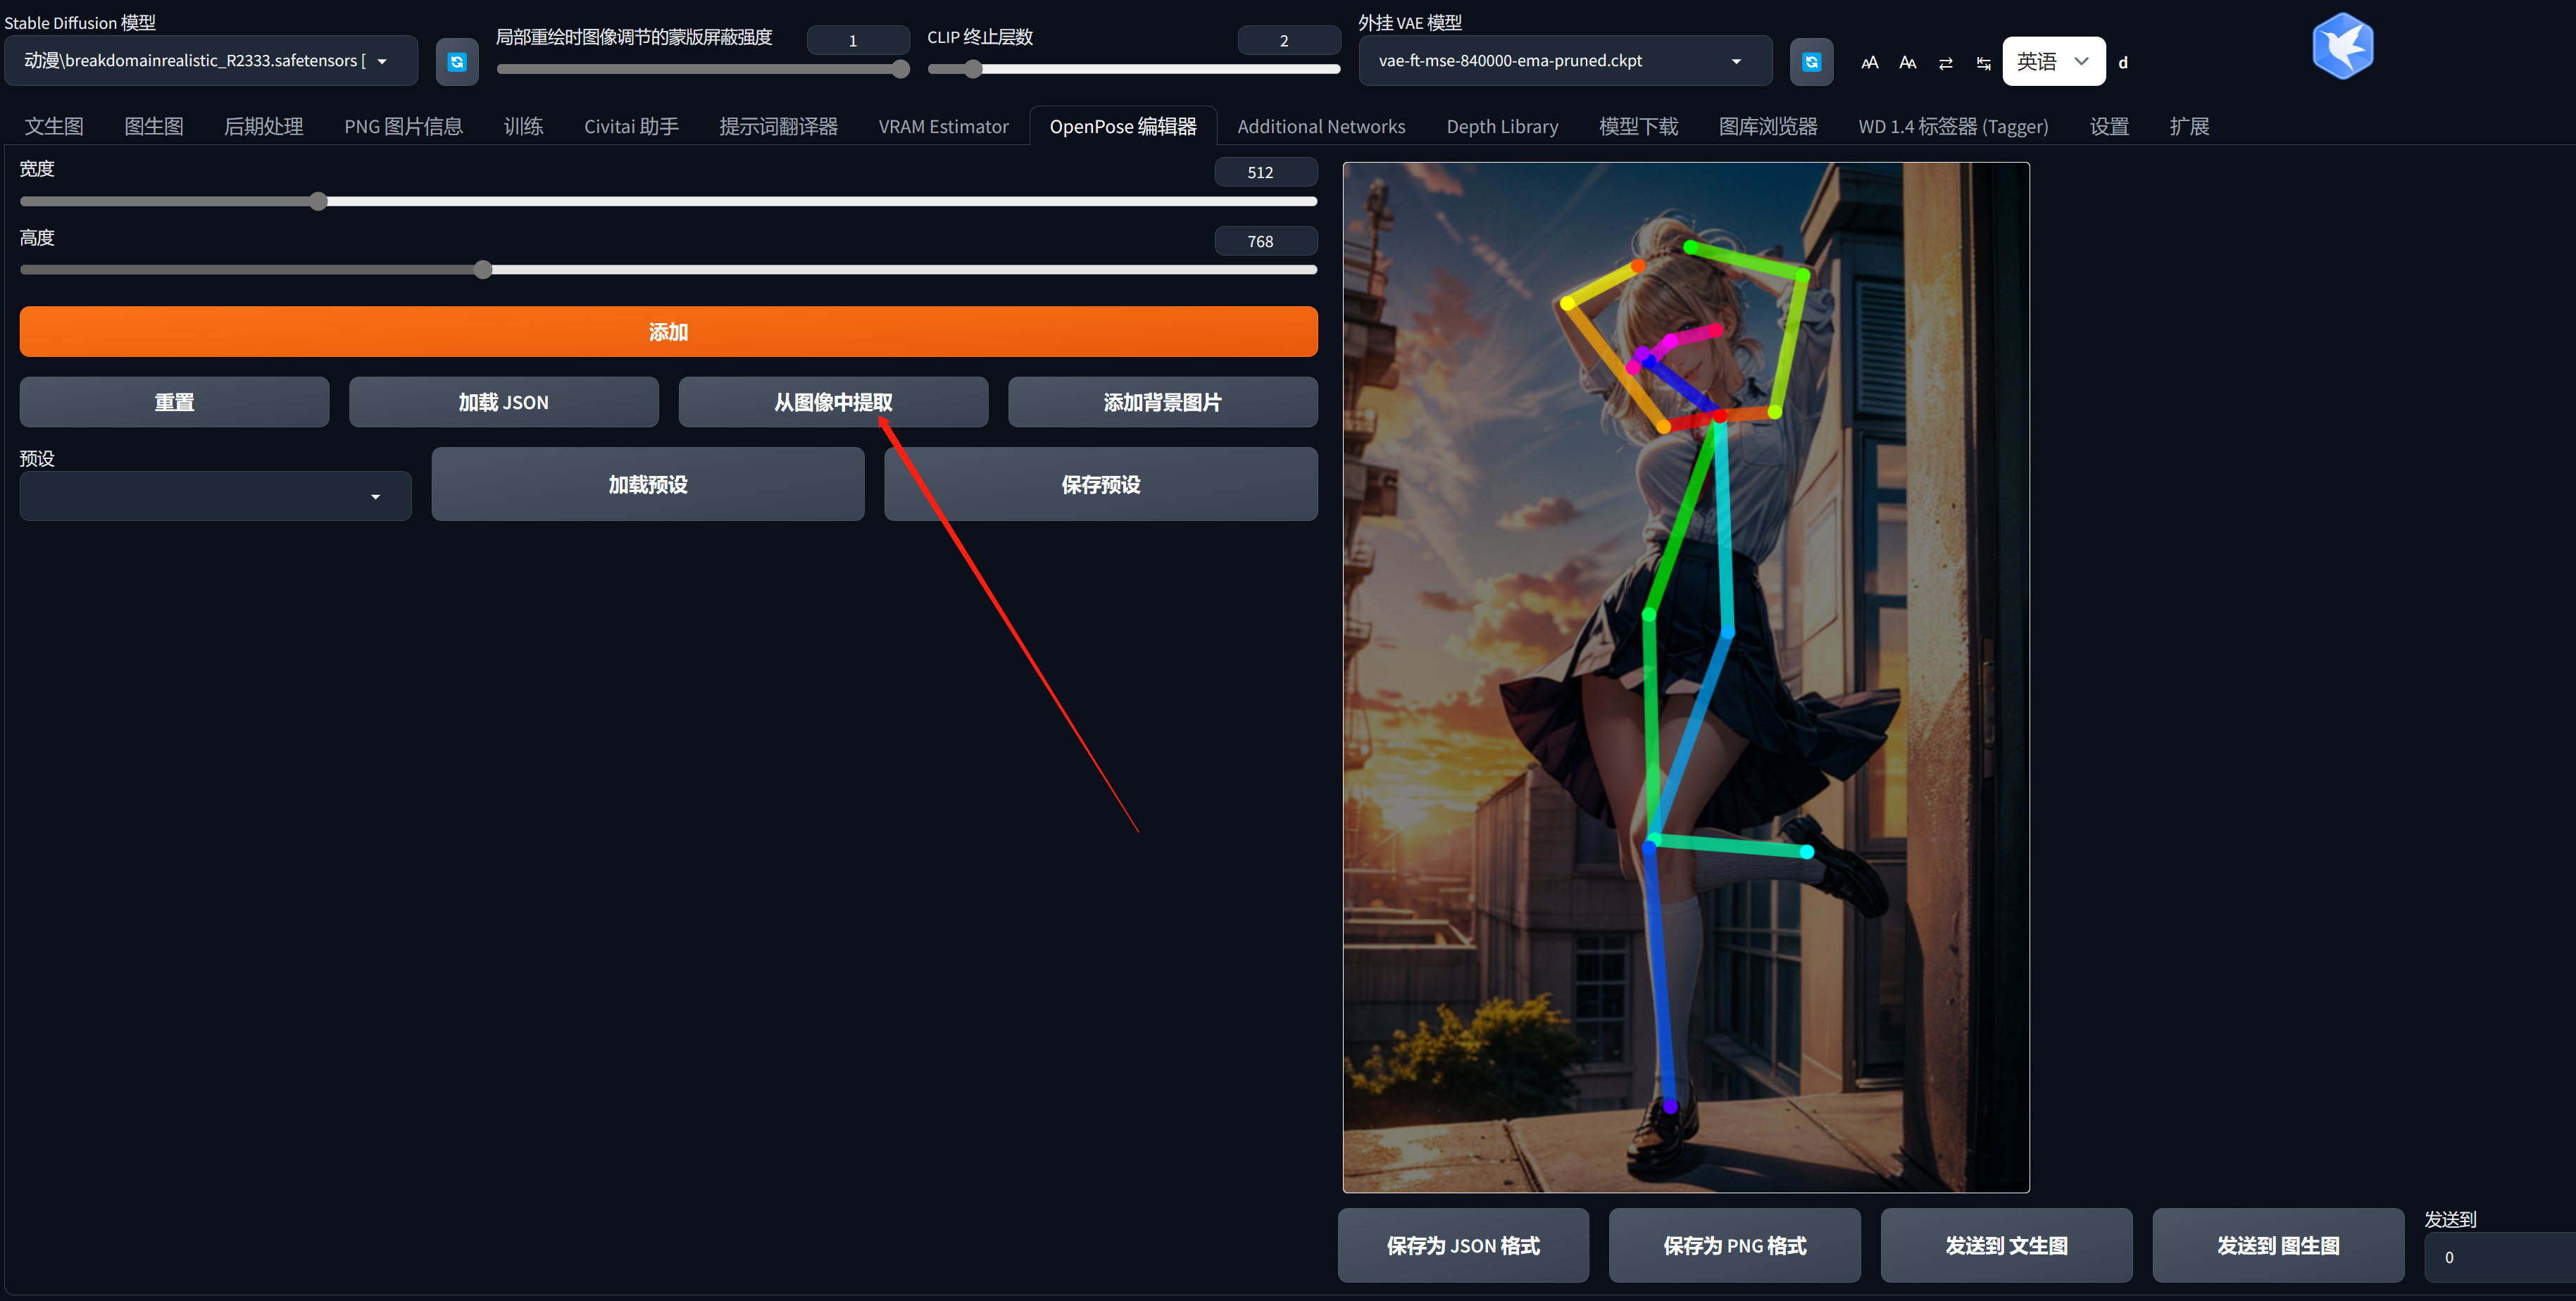Open the Stable Diffusion model dropdown
Screen dimensions: 2576x1301
(211, 61)
